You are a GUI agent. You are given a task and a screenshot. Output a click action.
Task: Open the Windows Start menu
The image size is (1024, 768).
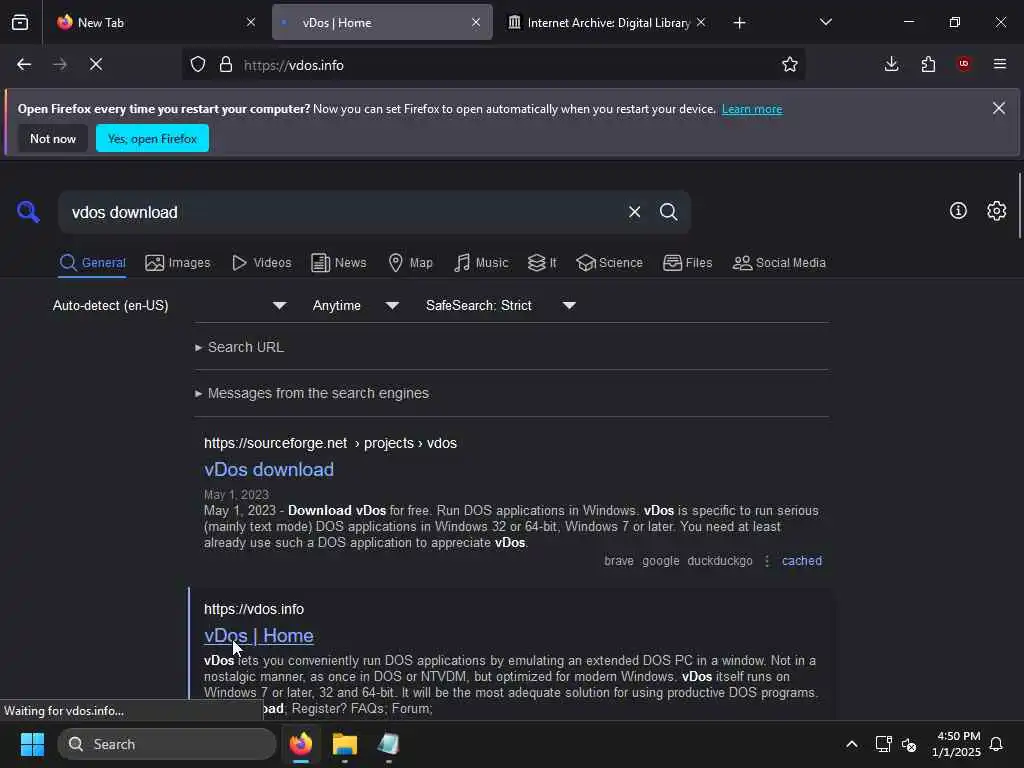click(x=32, y=744)
